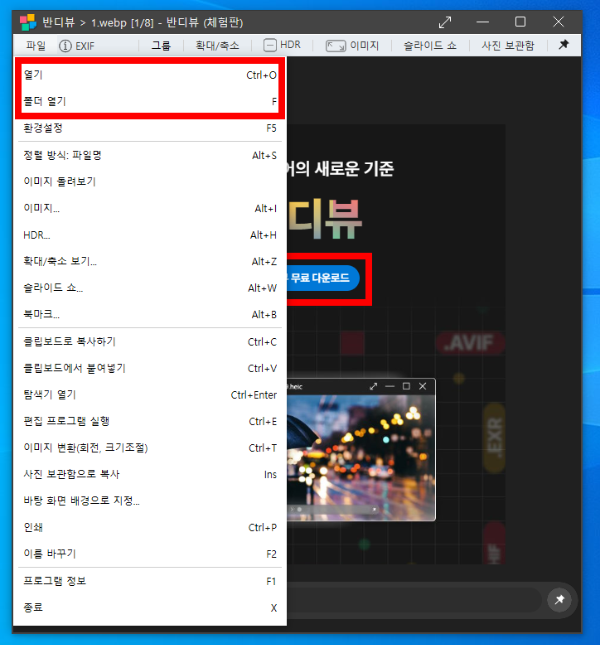The height and width of the screenshot is (645, 600).
Task: Open 확대/축소 보기... menu entry
Action: pos(150,261)
